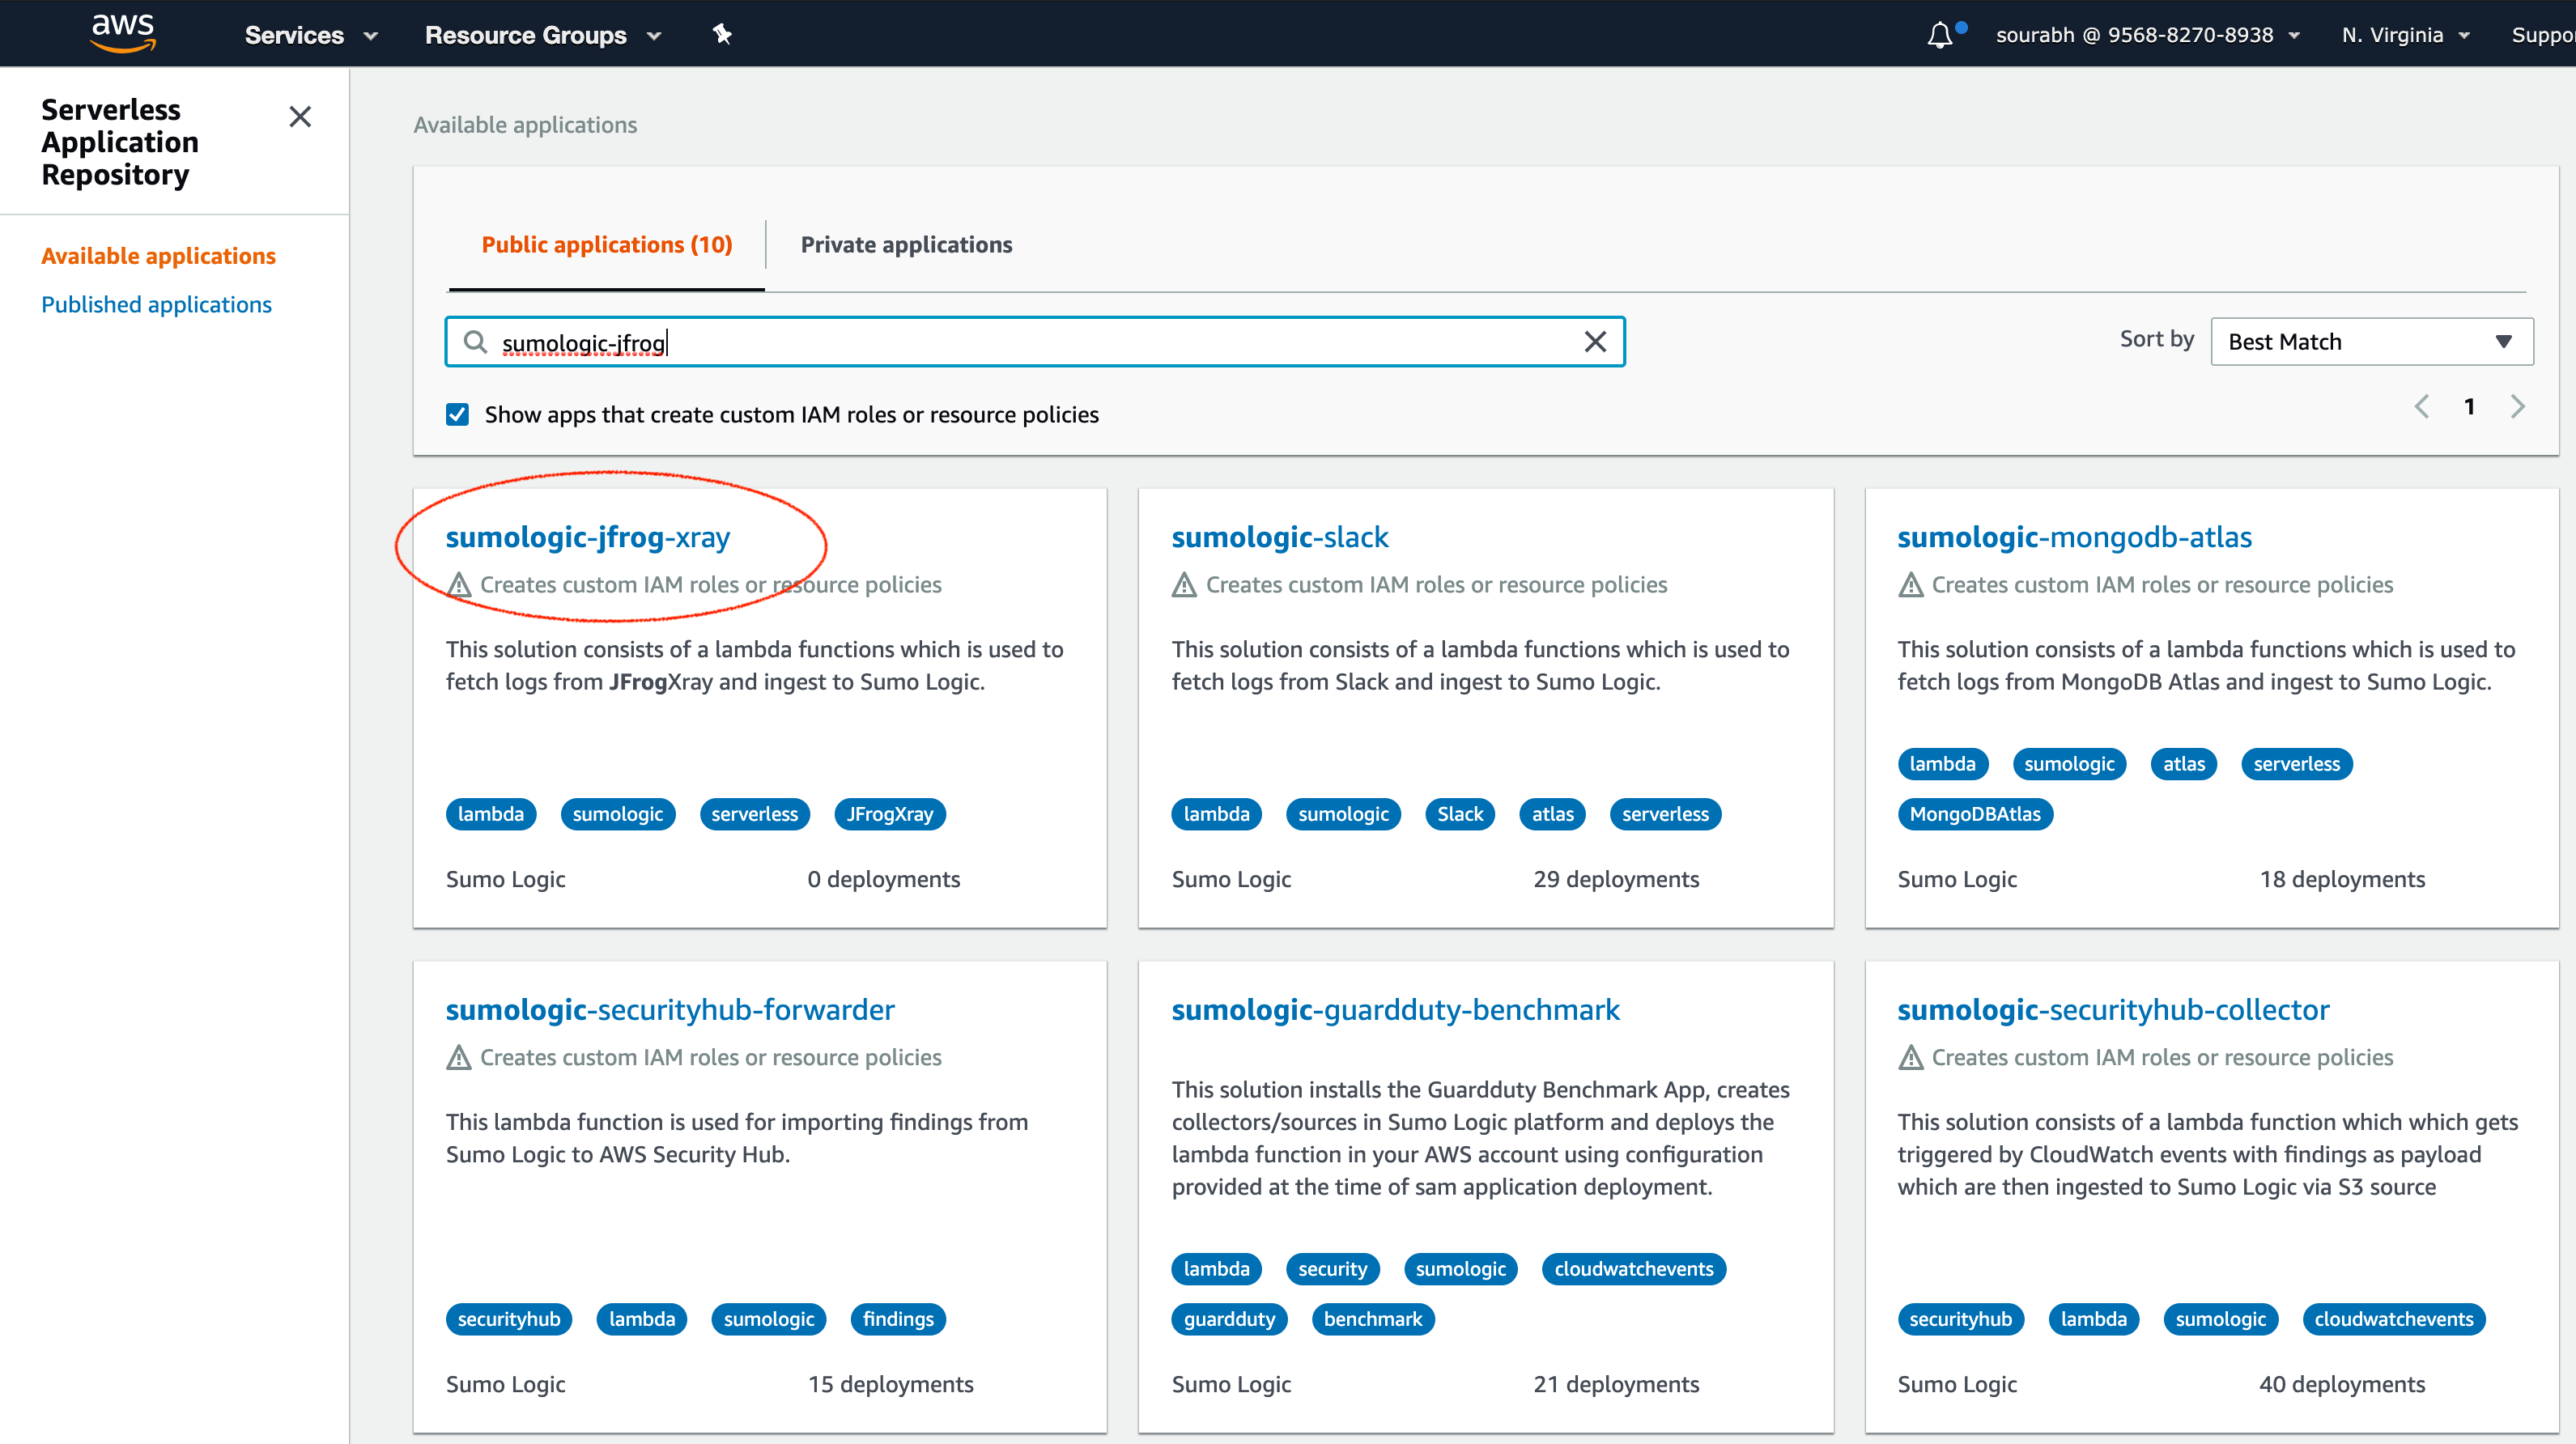The height and width of the screenshot is (1444, 2576).
Task: Open the sumologic-jfrog-xray application
Action: pyautogui.click(x=588, y=537)
